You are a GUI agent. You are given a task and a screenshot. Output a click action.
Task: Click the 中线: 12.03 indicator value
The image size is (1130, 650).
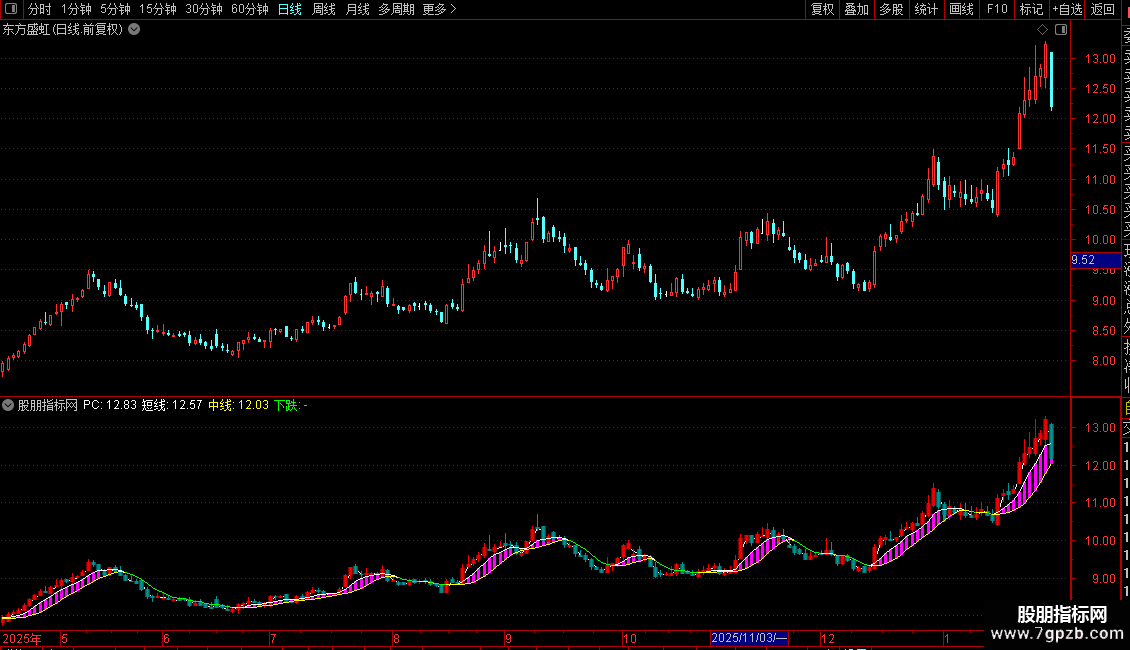click(x=239, y=405)
